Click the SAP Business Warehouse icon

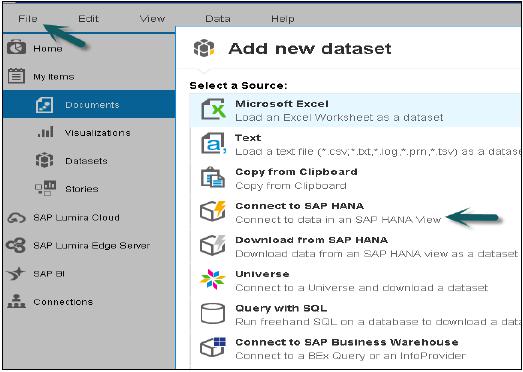(213, 347)
